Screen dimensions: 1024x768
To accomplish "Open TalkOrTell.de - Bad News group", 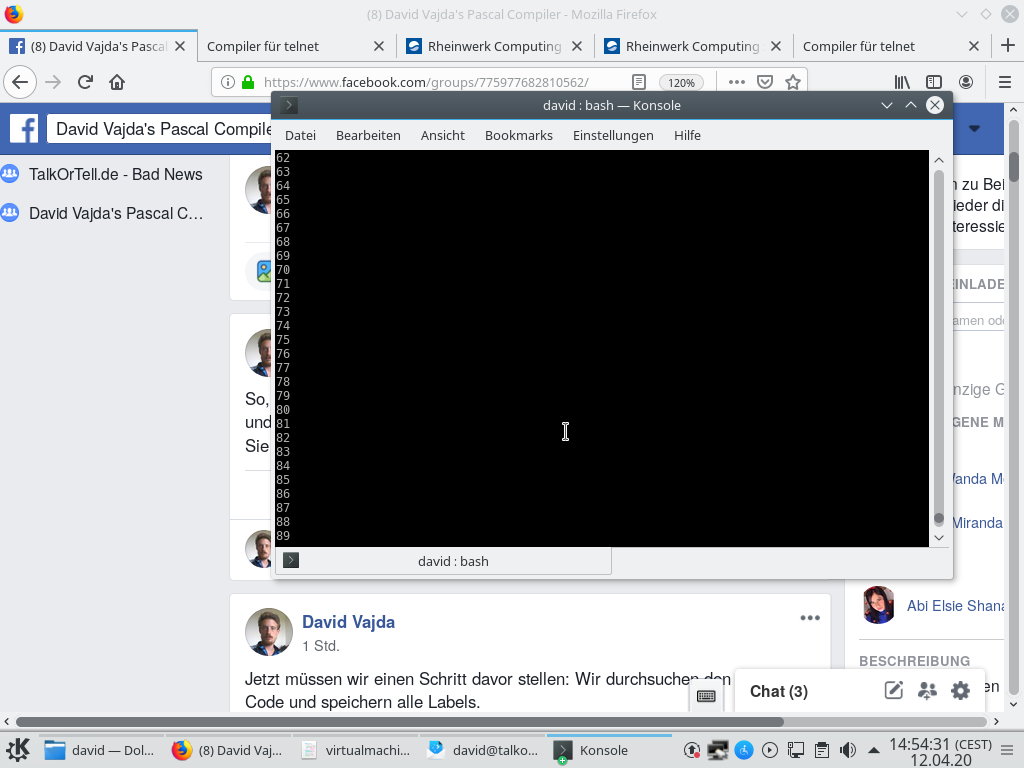I will point(115,174).
